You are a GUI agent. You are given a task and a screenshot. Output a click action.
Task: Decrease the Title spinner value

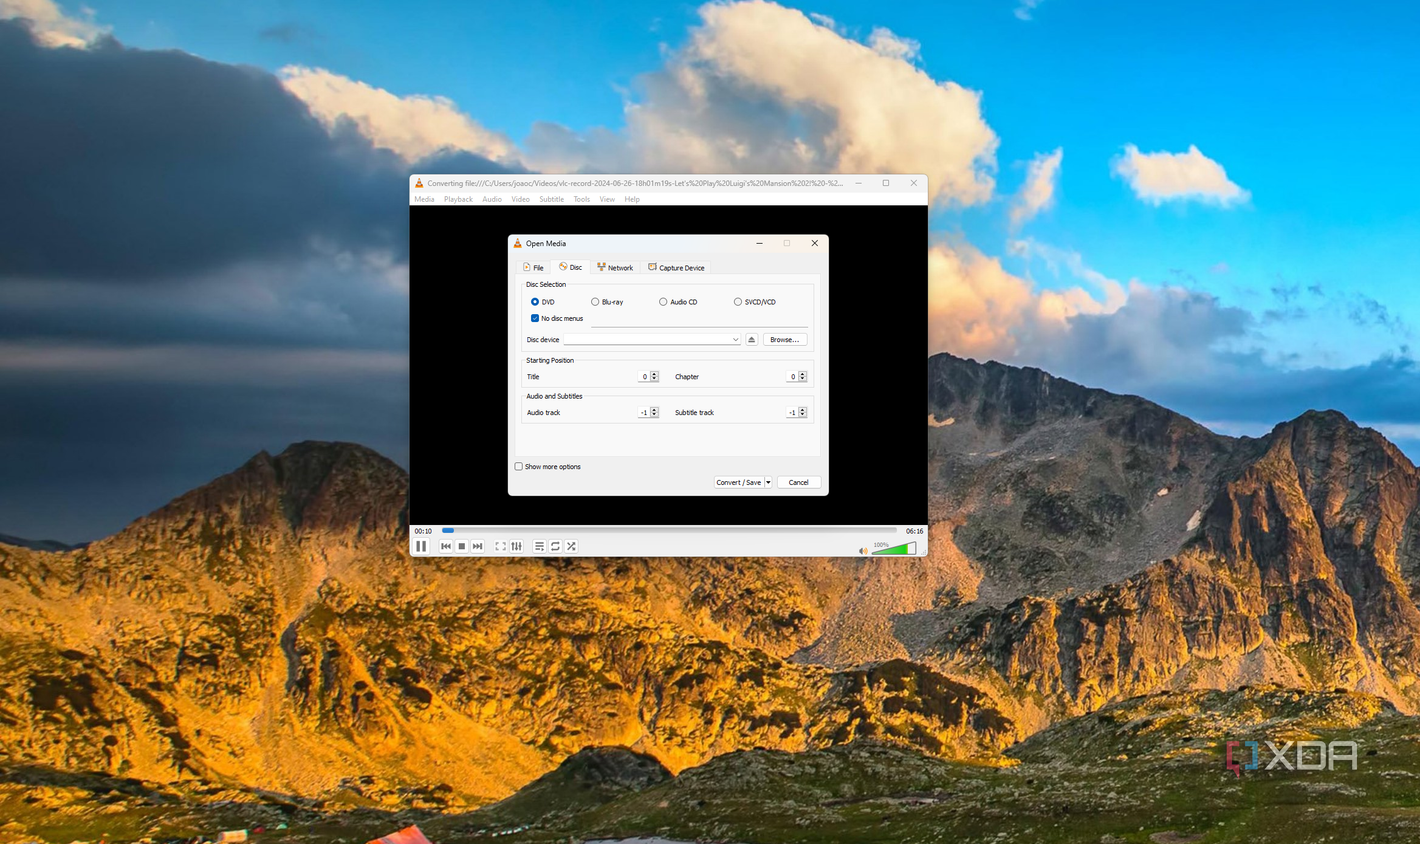coord(655,379)
